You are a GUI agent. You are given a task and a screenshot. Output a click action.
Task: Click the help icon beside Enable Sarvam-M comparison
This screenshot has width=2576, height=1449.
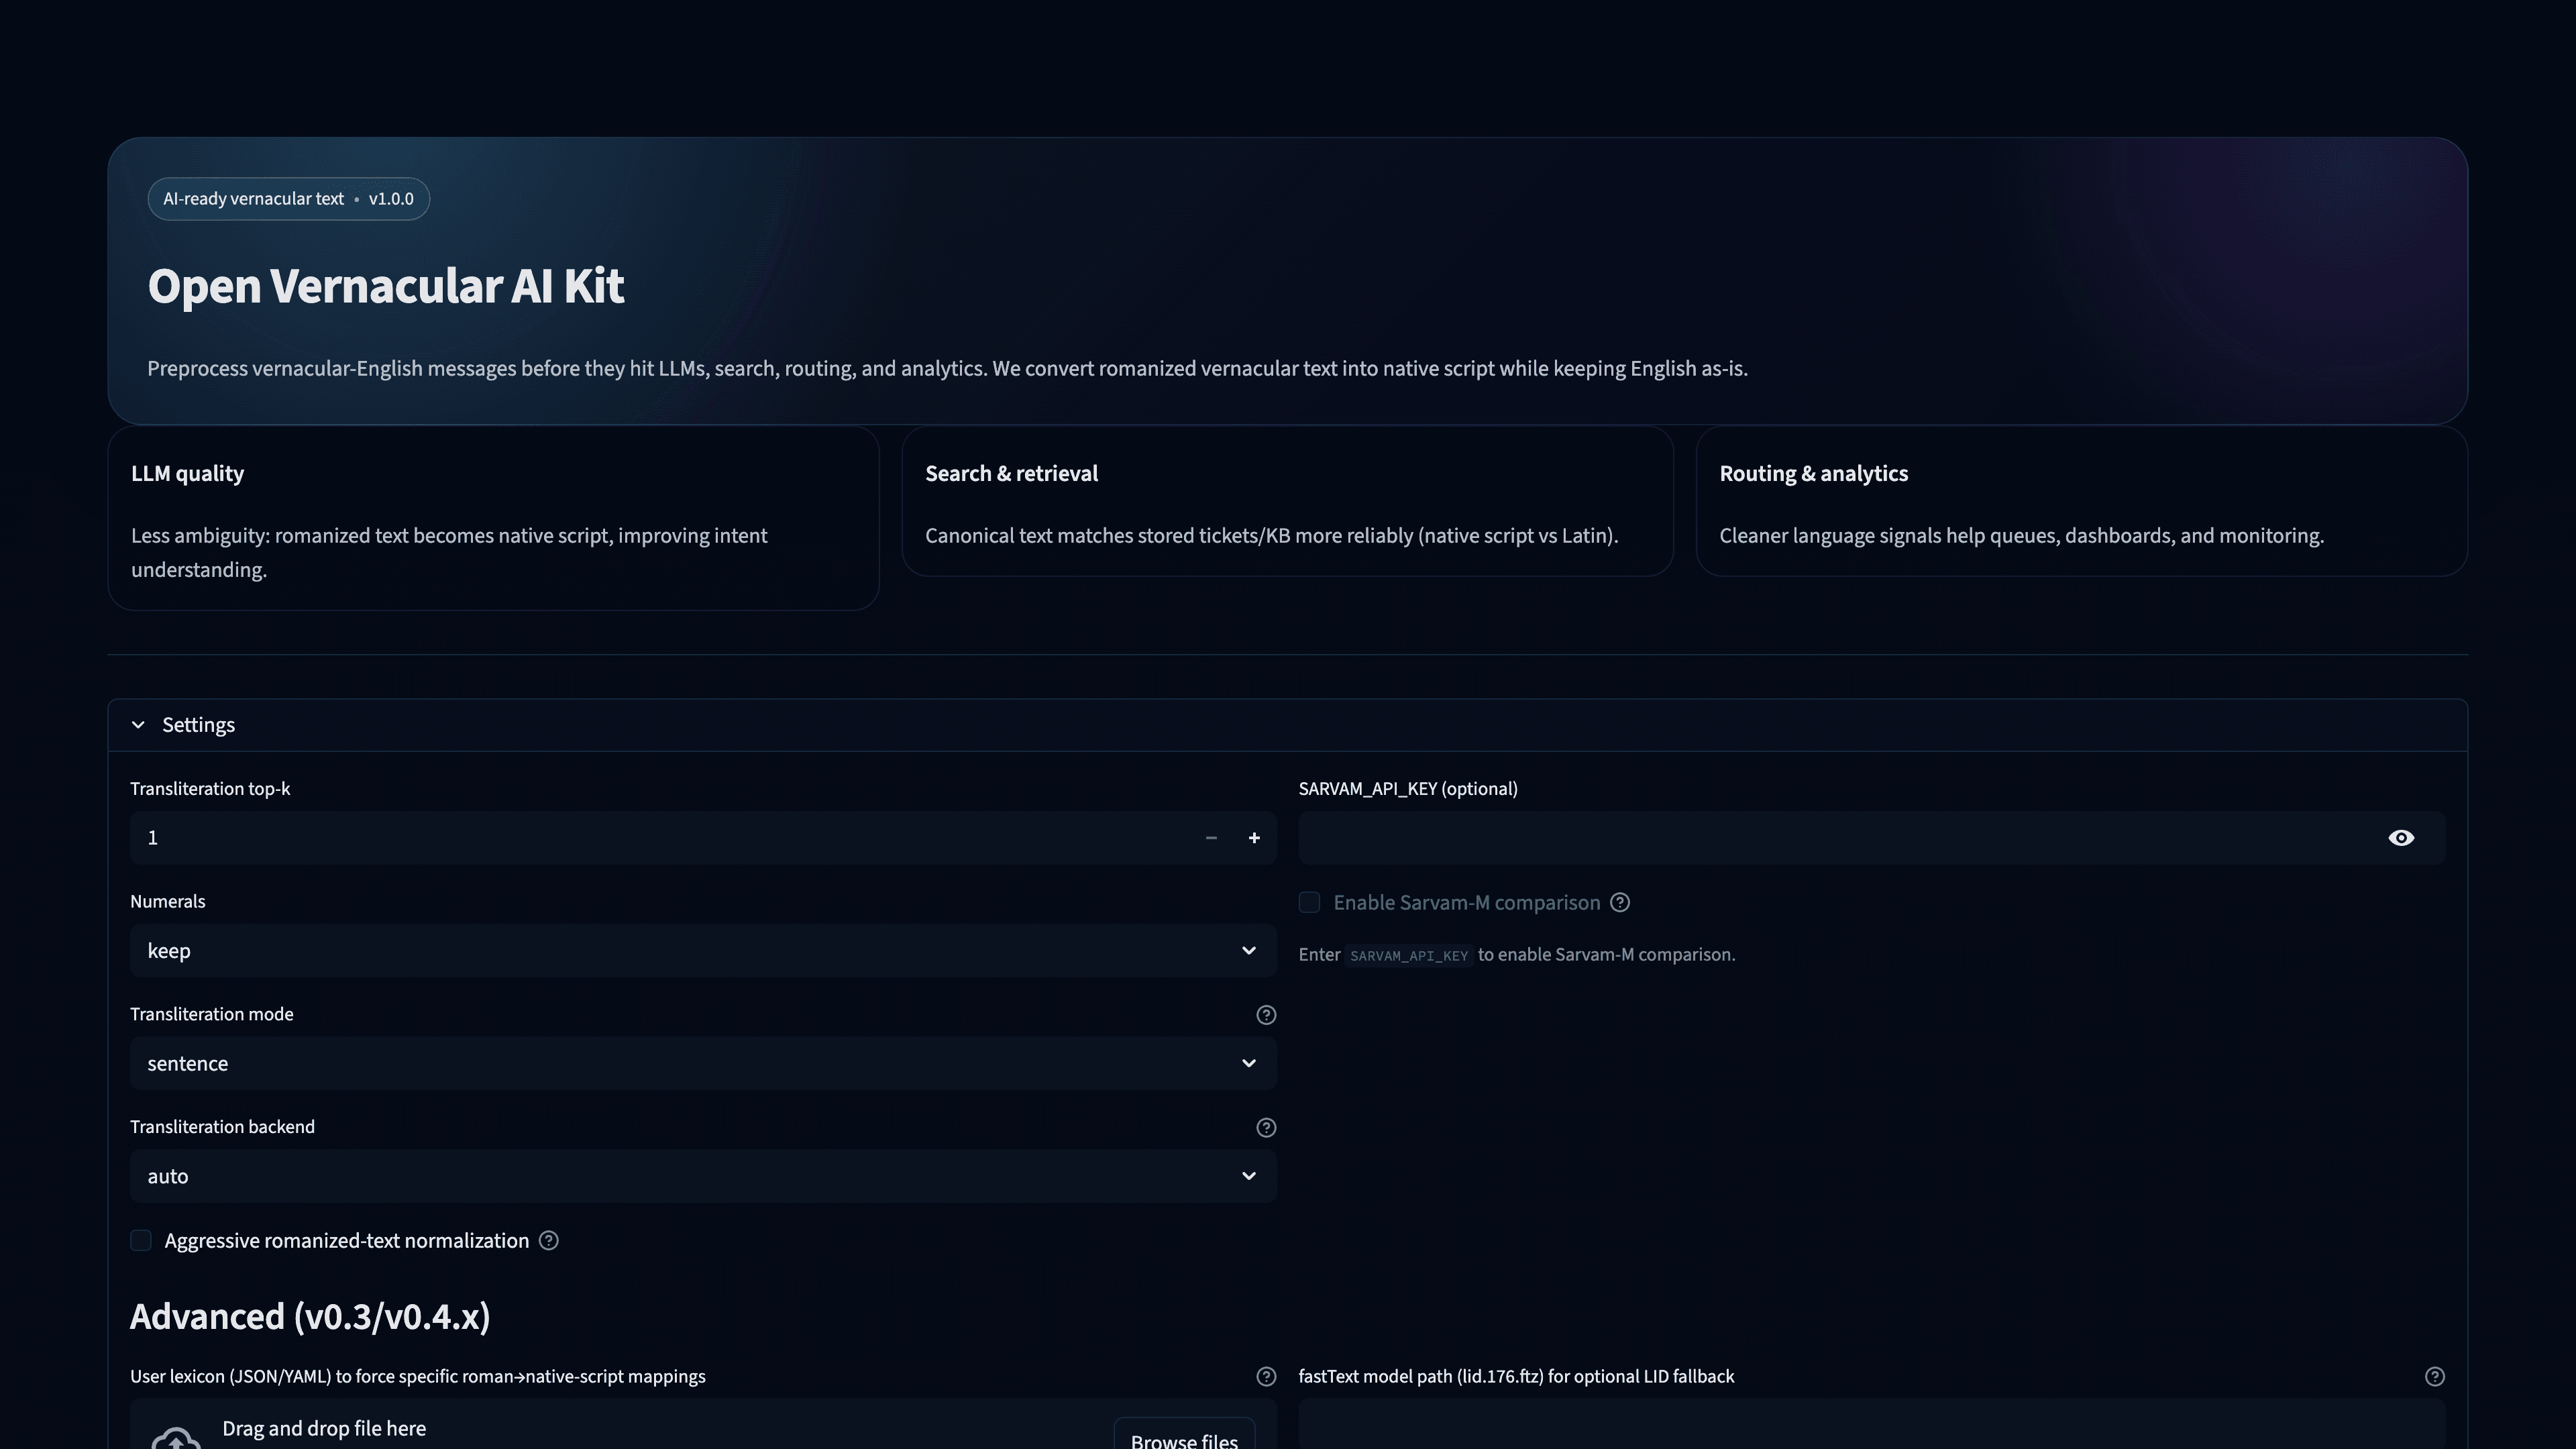[x=1620, y=902]
